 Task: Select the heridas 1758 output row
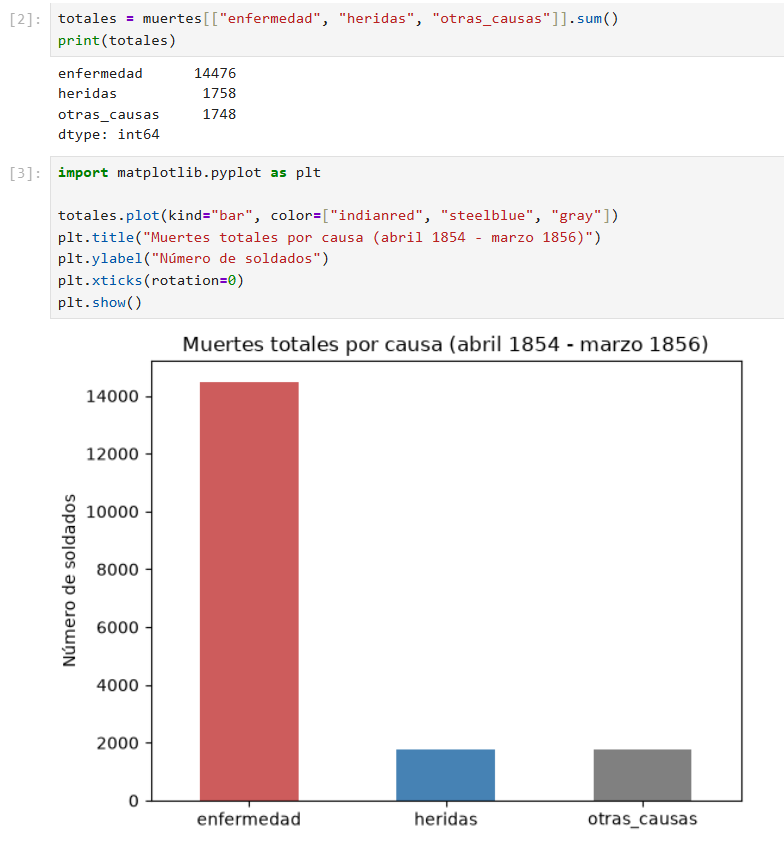147,94
